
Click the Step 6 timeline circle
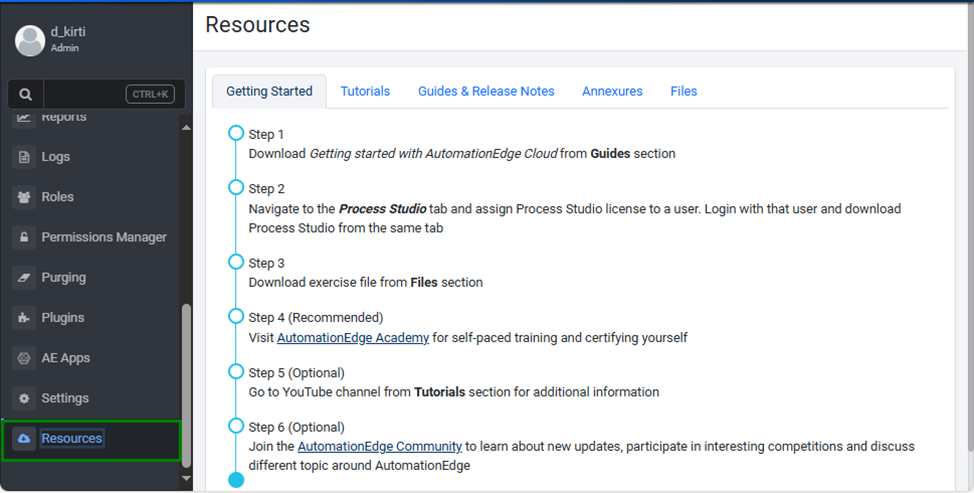tap(236, 426)
